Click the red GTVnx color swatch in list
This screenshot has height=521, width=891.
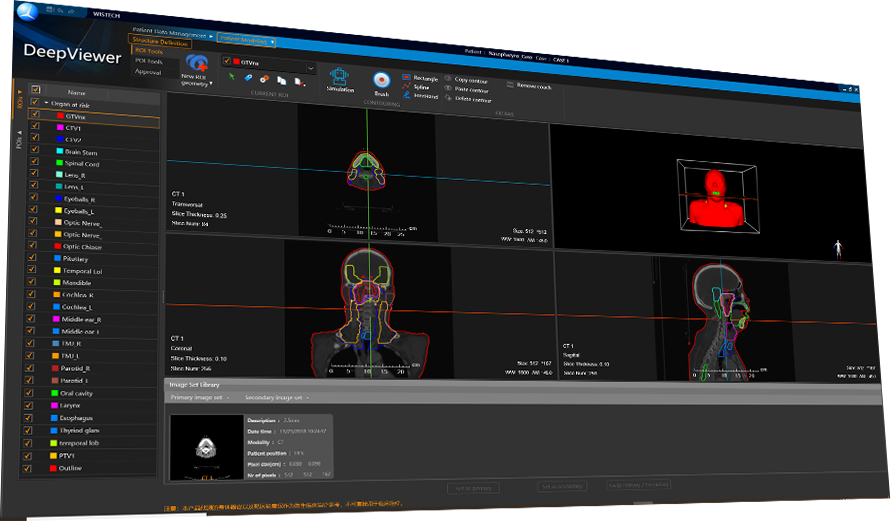[60, 115]
